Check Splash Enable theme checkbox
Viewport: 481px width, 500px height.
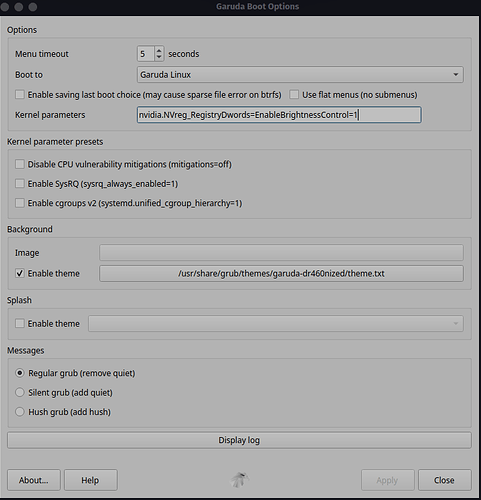[x=20, y=323]
